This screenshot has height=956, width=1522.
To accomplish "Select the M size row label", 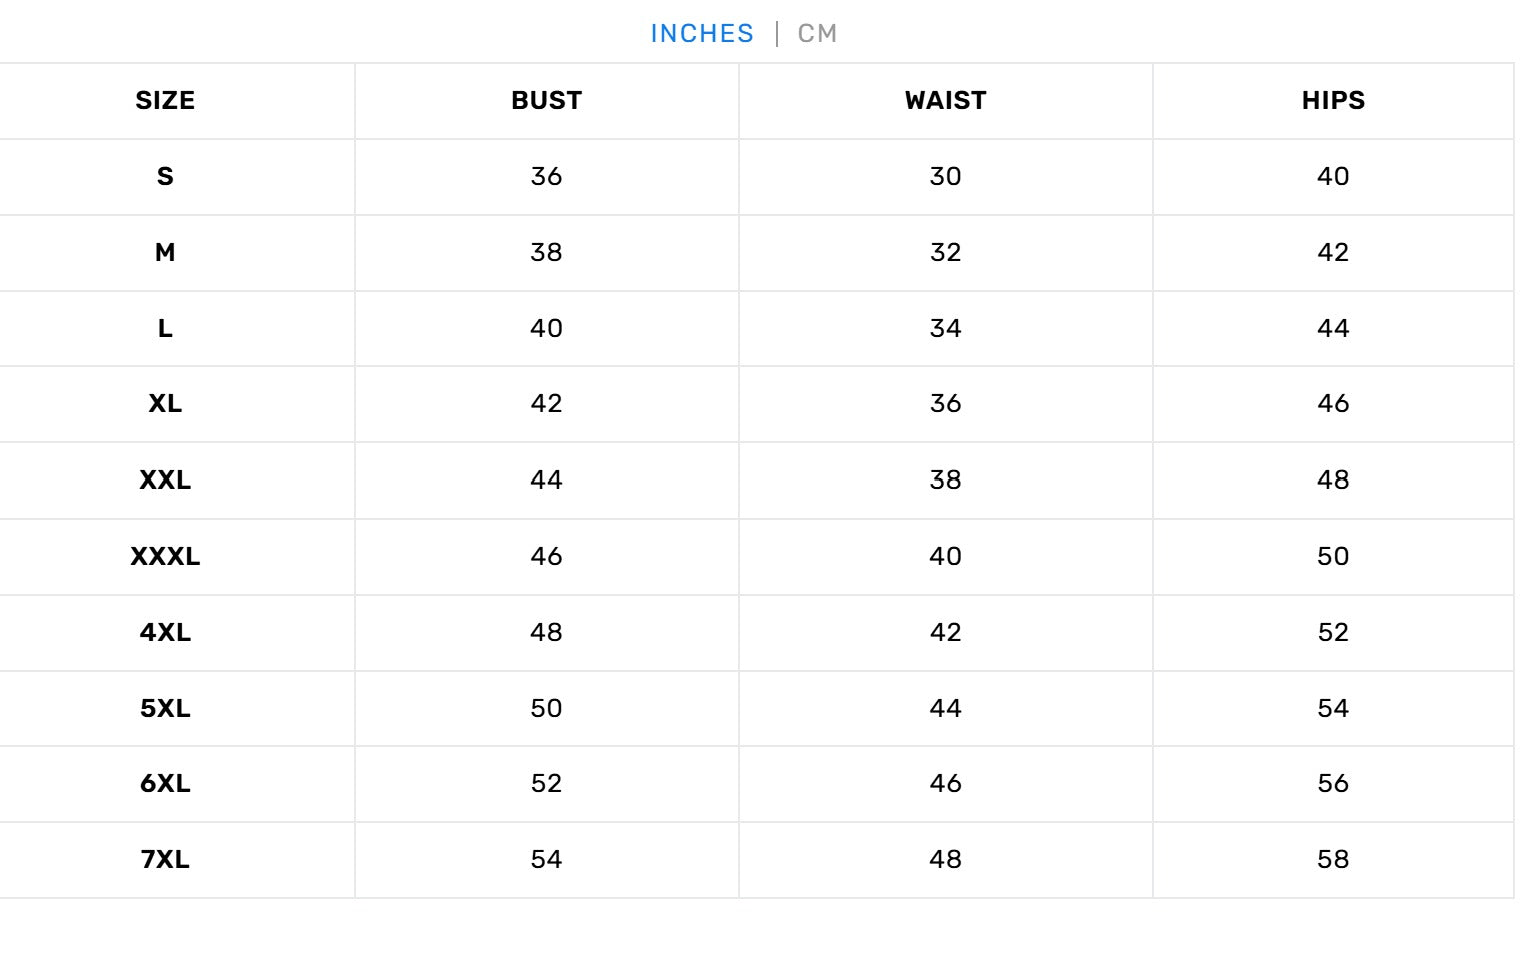I will tap(165, 253).
